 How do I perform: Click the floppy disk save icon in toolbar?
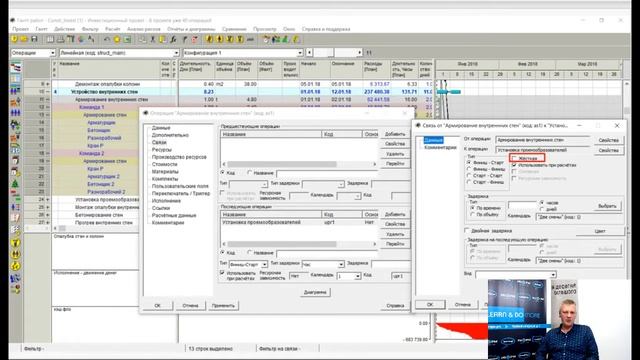pyautogui.click(x=34, y=39)
